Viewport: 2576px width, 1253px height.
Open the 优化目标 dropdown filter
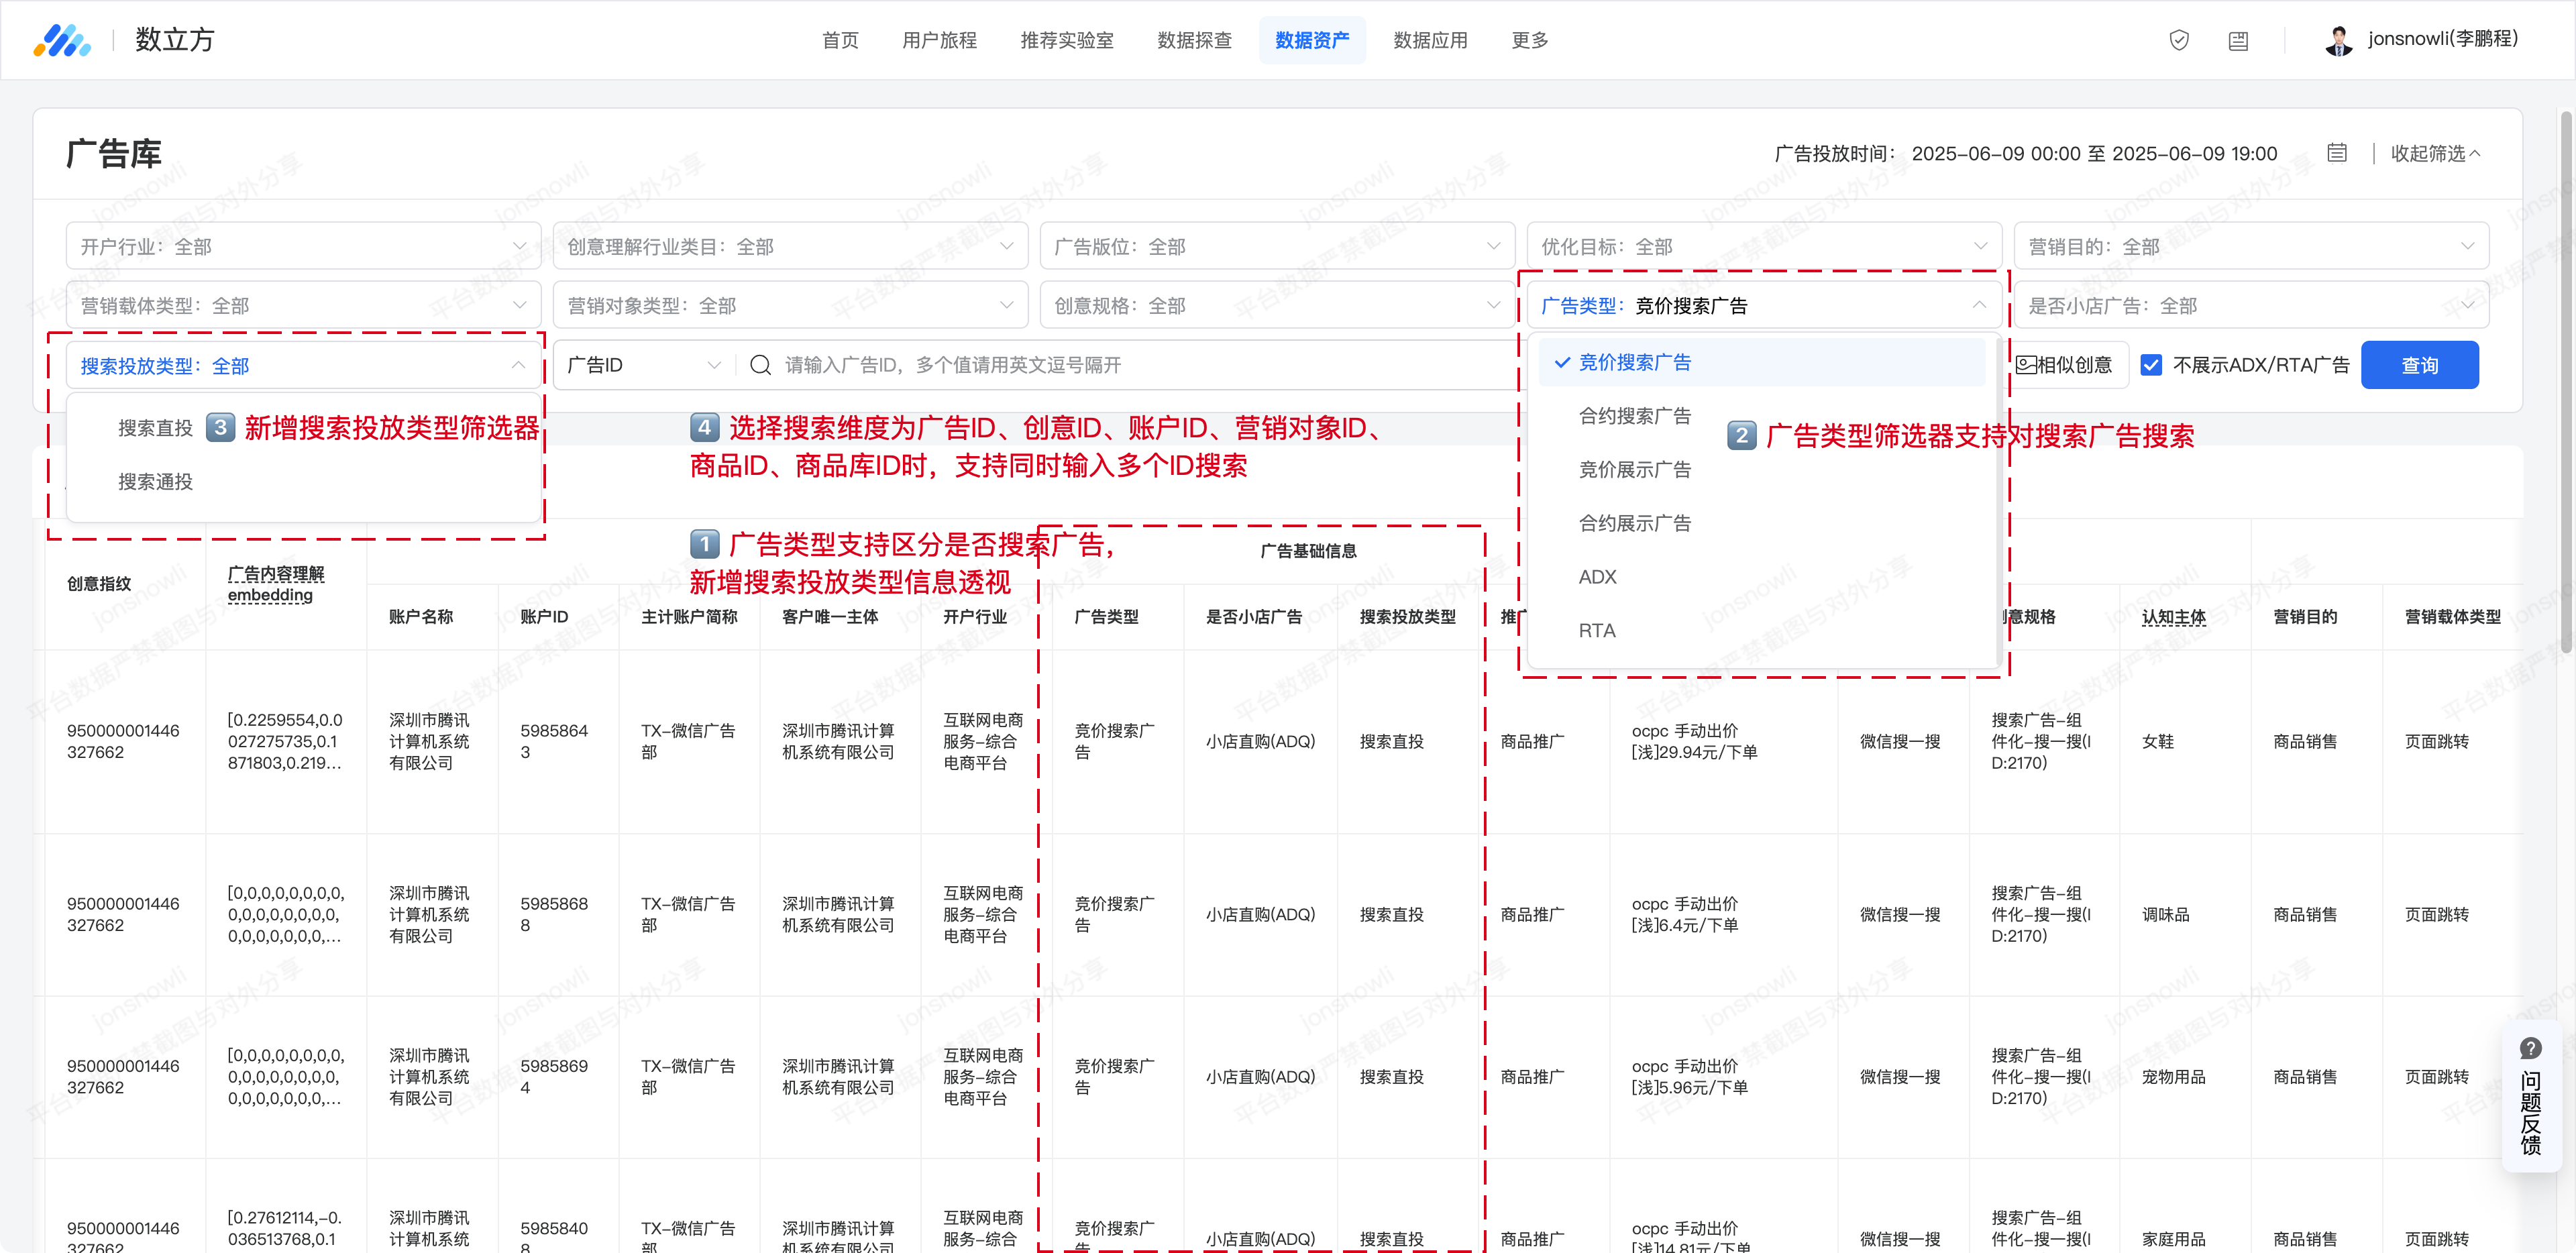1763,246
